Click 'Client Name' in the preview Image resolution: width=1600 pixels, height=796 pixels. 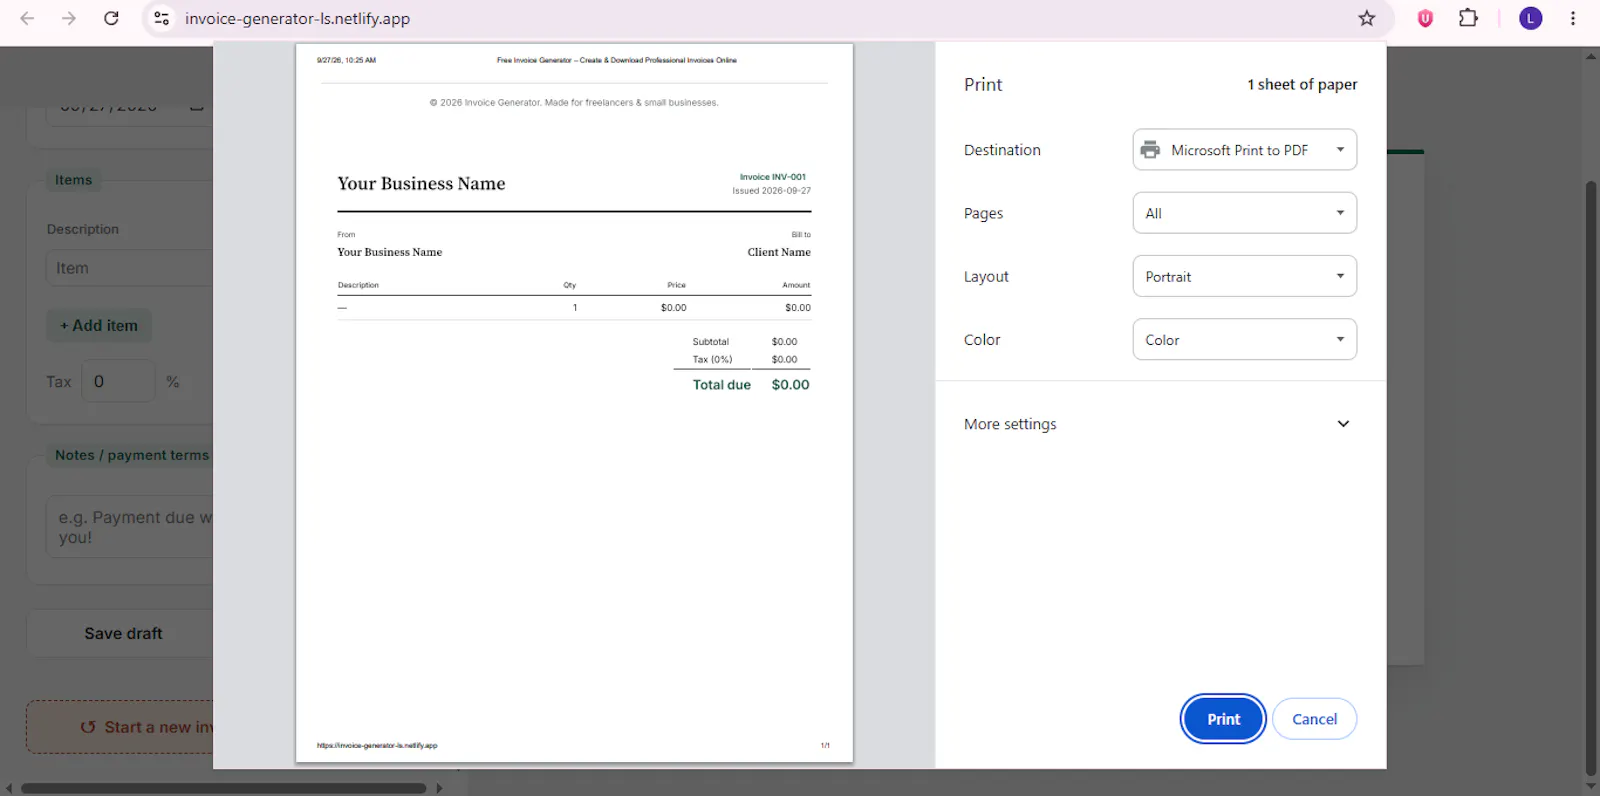pyautogui.click(x=779, y=252)
